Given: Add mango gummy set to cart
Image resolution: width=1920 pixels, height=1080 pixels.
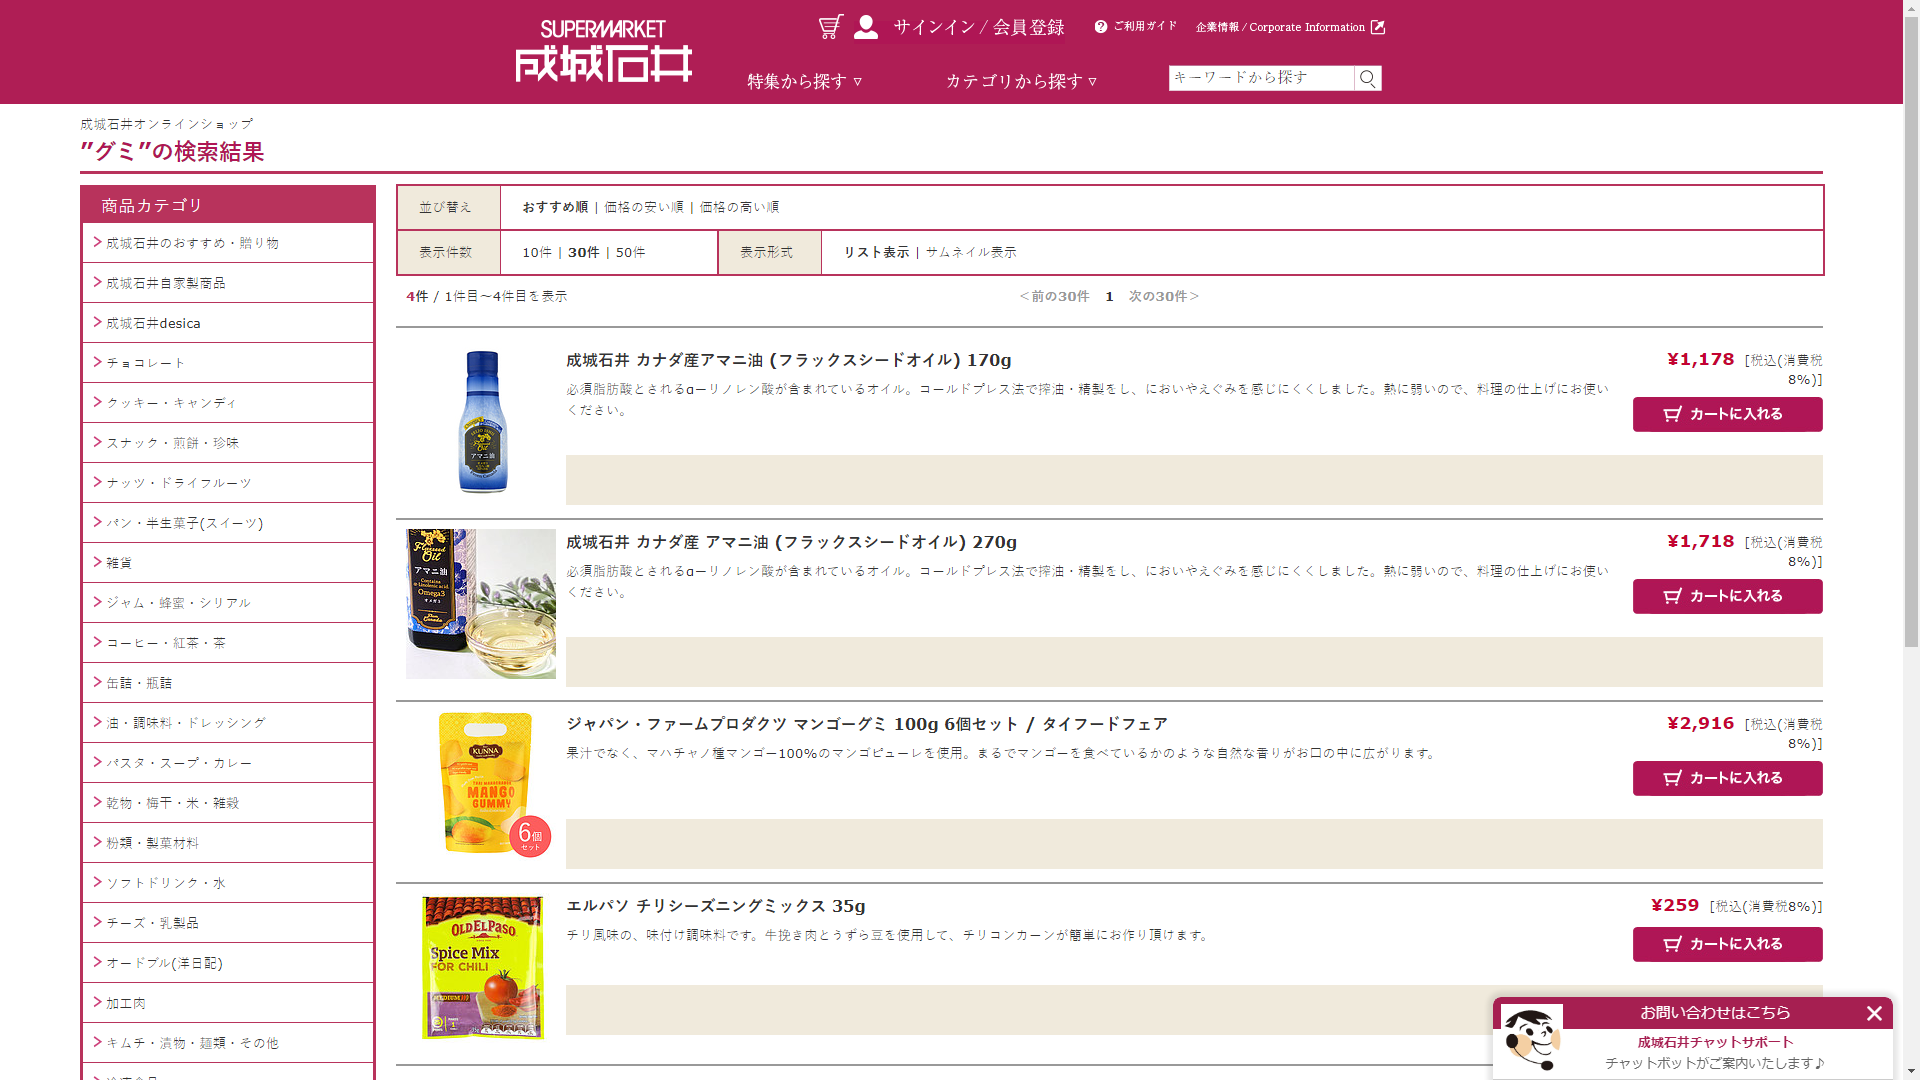Looking at the screenshot, I should [x=1727, y=778].
